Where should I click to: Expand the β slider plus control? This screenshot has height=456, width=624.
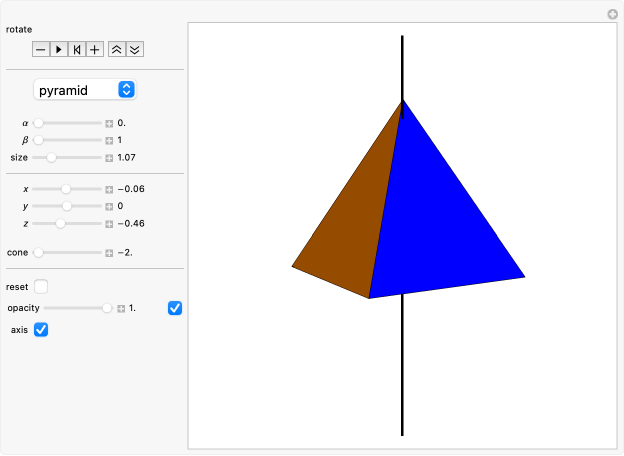coord(109,140)
